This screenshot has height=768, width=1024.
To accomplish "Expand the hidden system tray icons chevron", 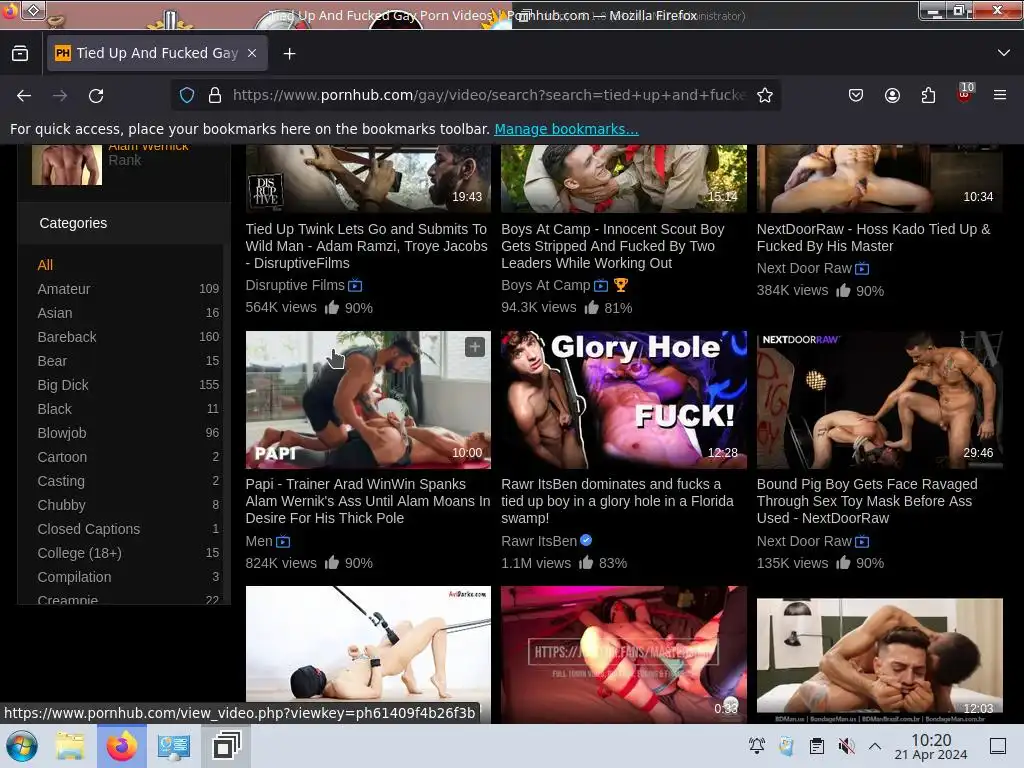I will pos(875,746).
